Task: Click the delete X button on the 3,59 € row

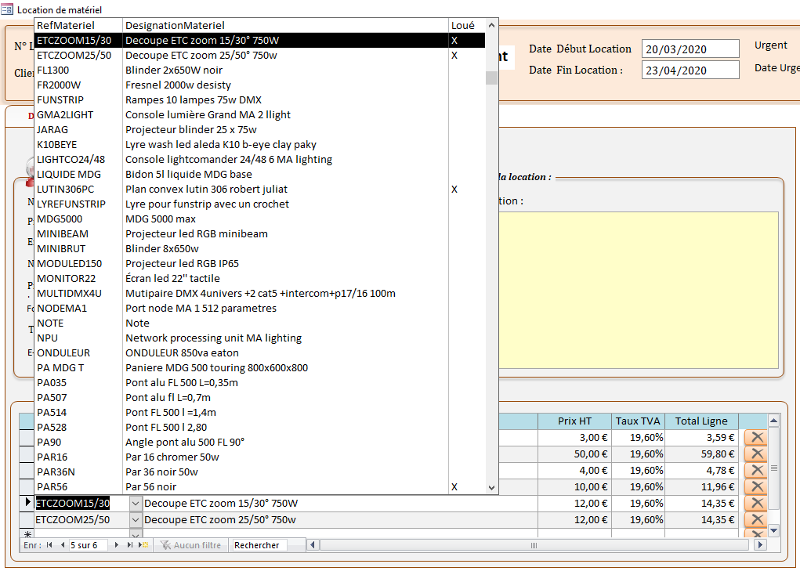Action: [x=756, y=437]
